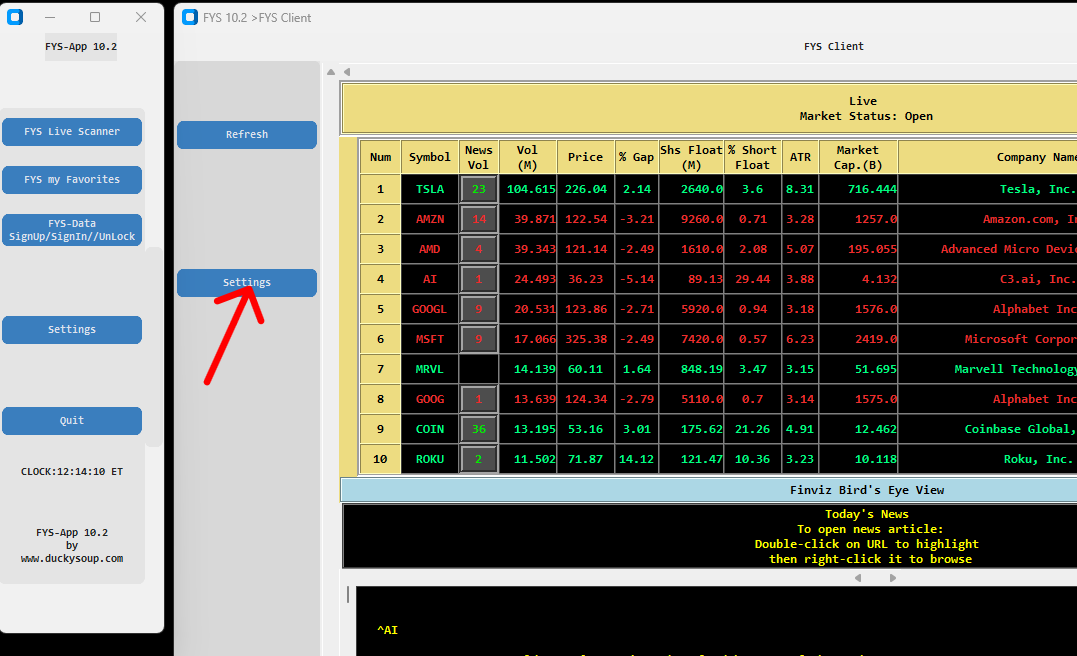The image size is (1077, 656).
Task: Open COIN news volume button showing 36
Action: point(479,429)
